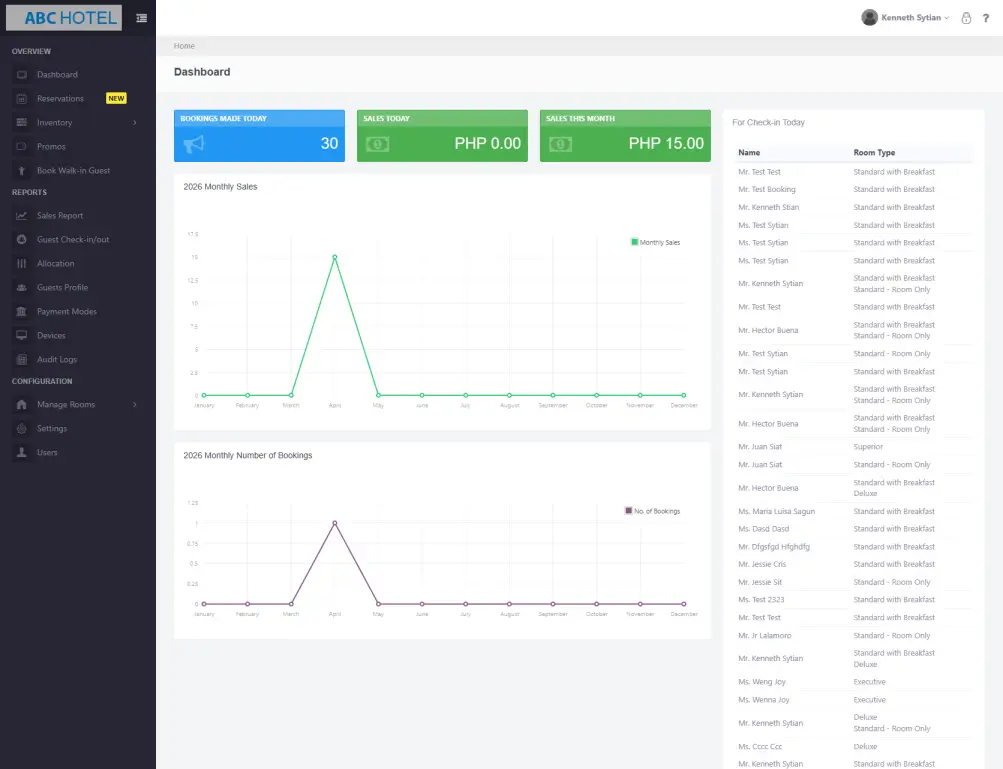Open the Allocation menu item
Viewport: 1003px width, 769px height.
[56, 264]
